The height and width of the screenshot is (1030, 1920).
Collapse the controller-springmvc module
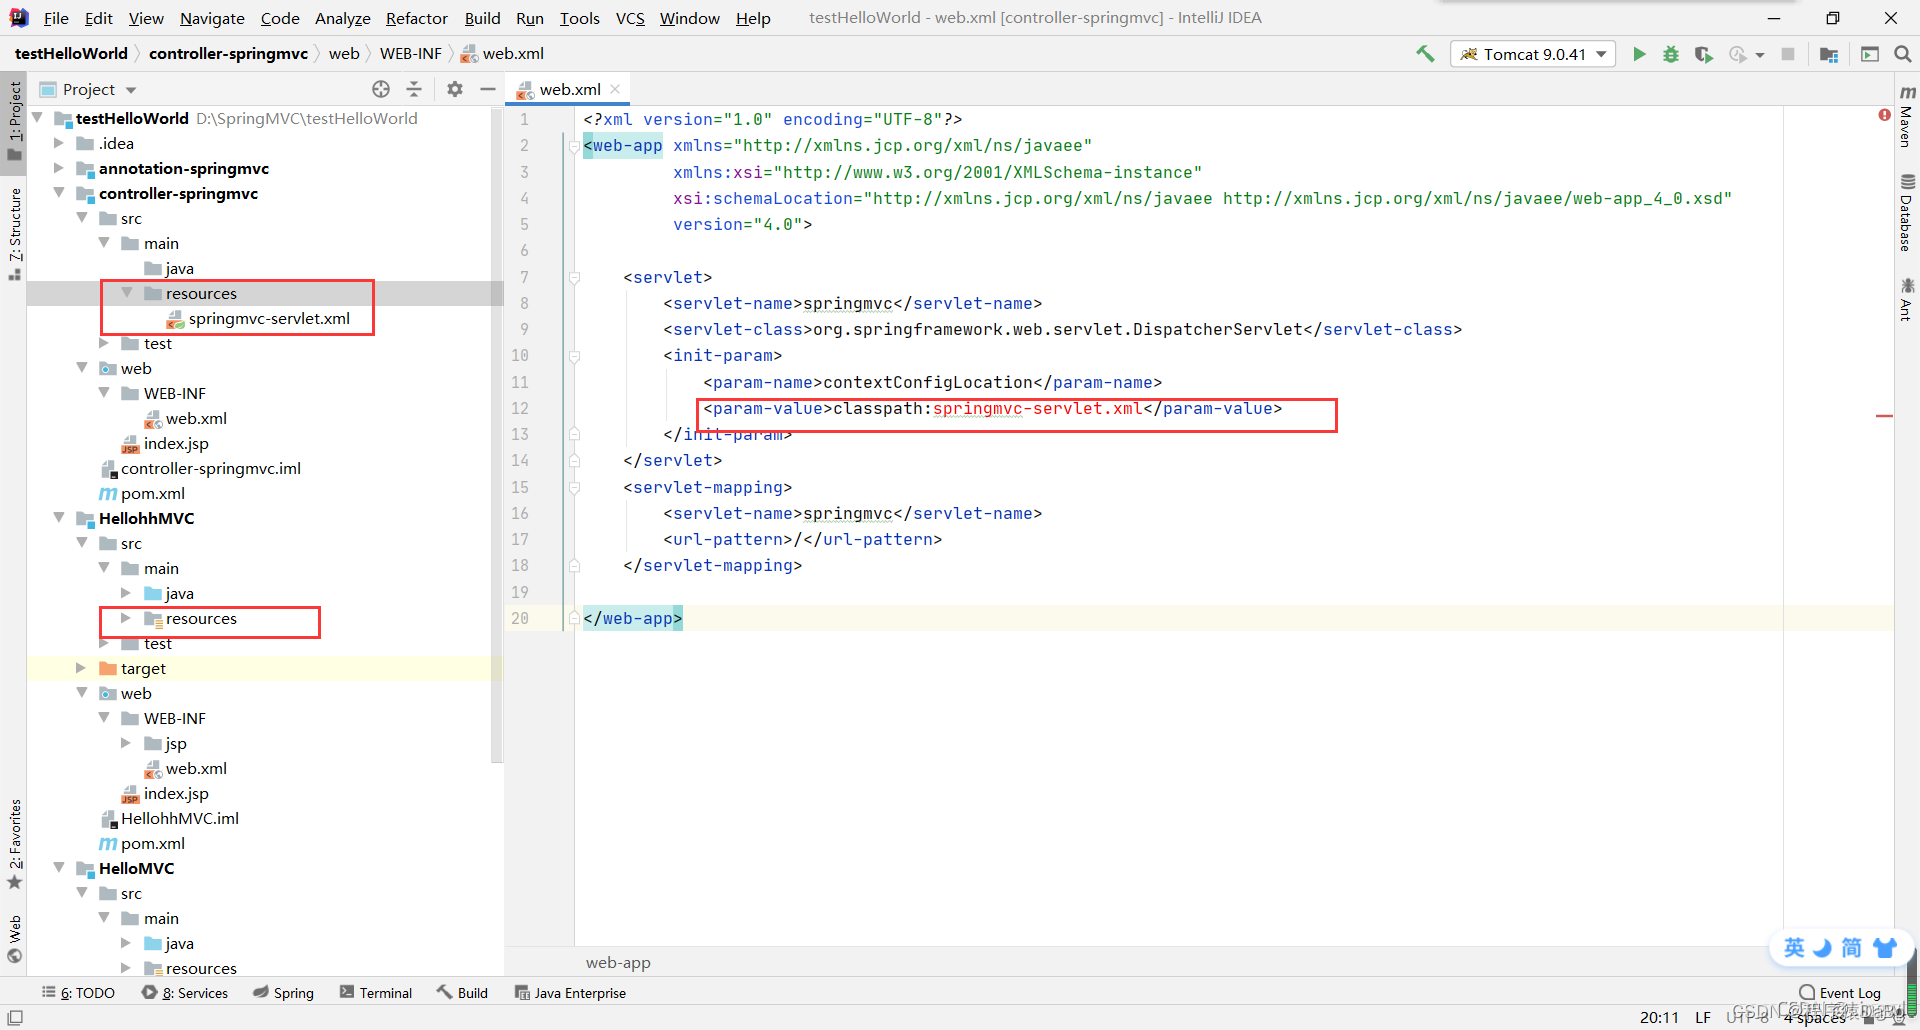point(59,193)
